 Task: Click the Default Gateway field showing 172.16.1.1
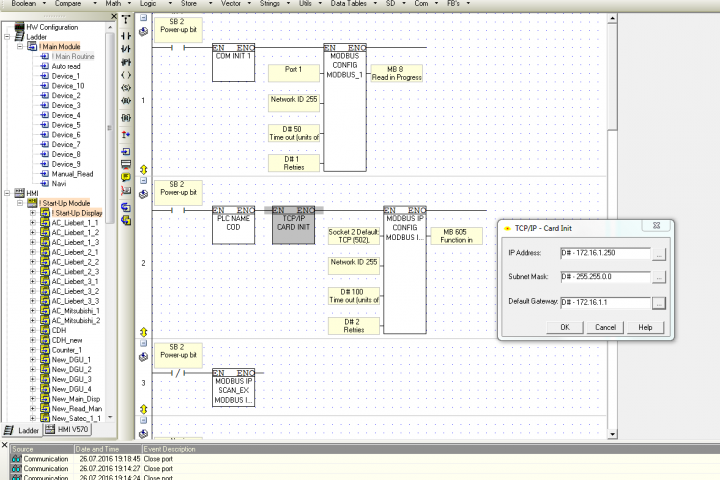[605, 302]
